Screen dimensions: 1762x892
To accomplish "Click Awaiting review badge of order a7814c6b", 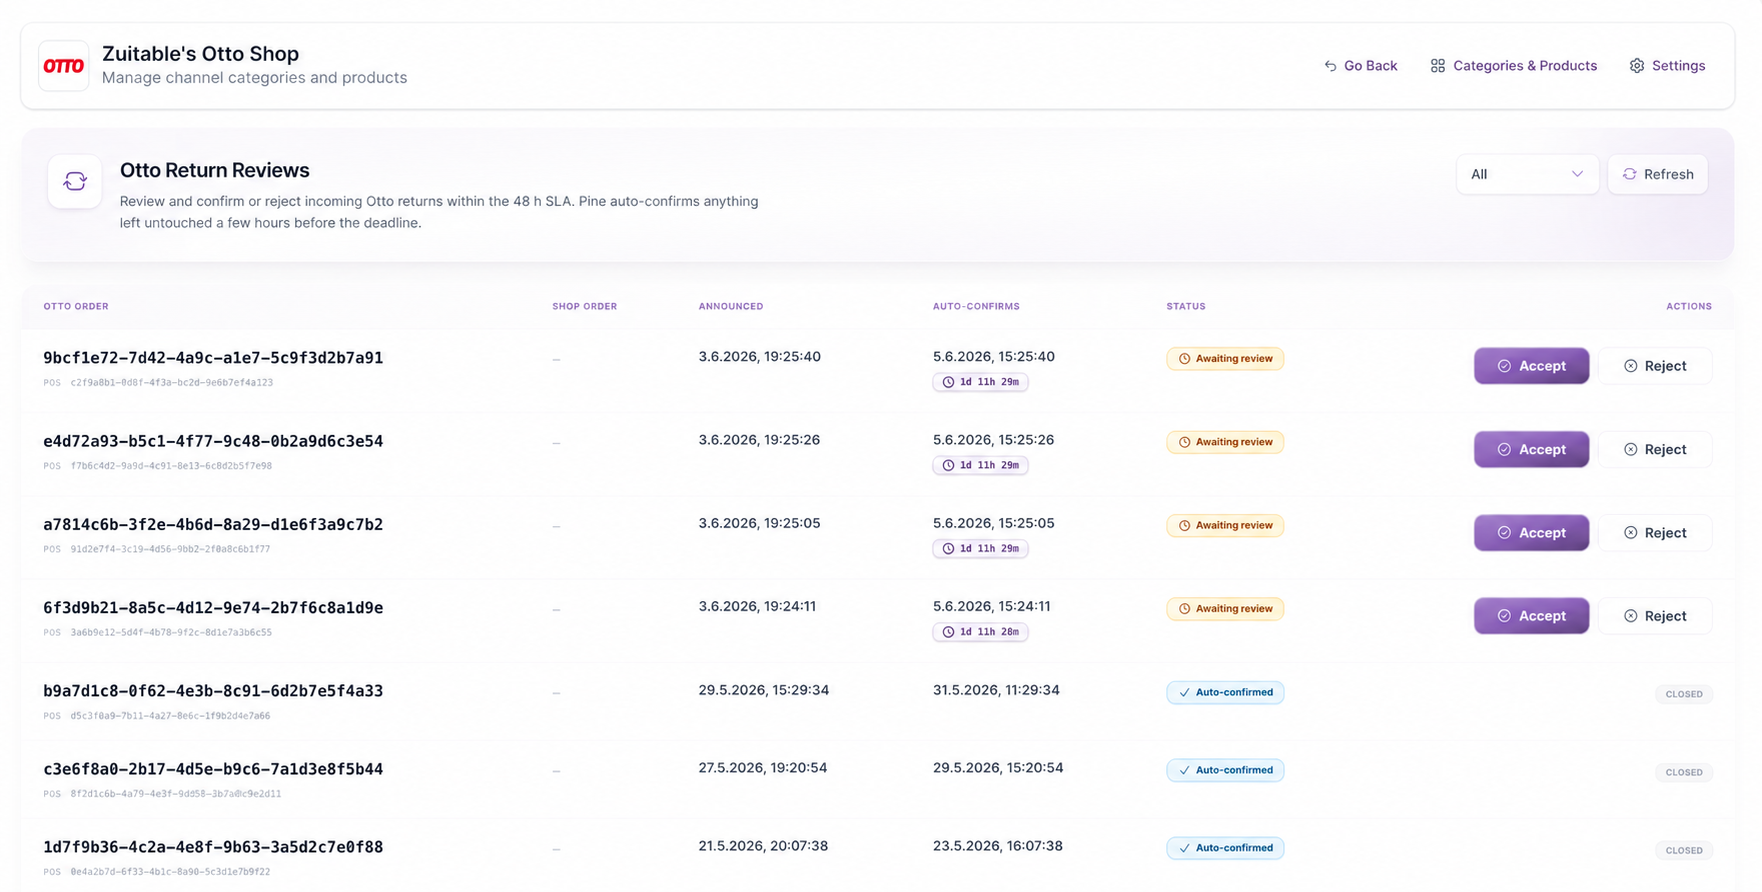I will 1225,525.
